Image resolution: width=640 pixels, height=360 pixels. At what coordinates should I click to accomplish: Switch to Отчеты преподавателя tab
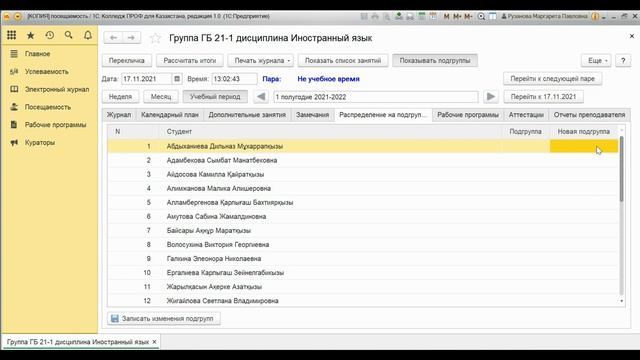589,115
